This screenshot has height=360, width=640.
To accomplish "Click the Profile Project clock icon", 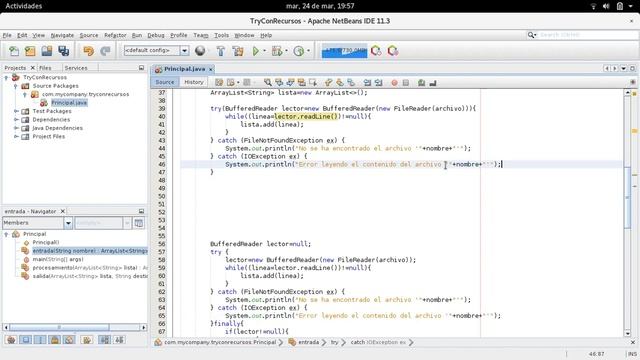I will pos(299,51).
